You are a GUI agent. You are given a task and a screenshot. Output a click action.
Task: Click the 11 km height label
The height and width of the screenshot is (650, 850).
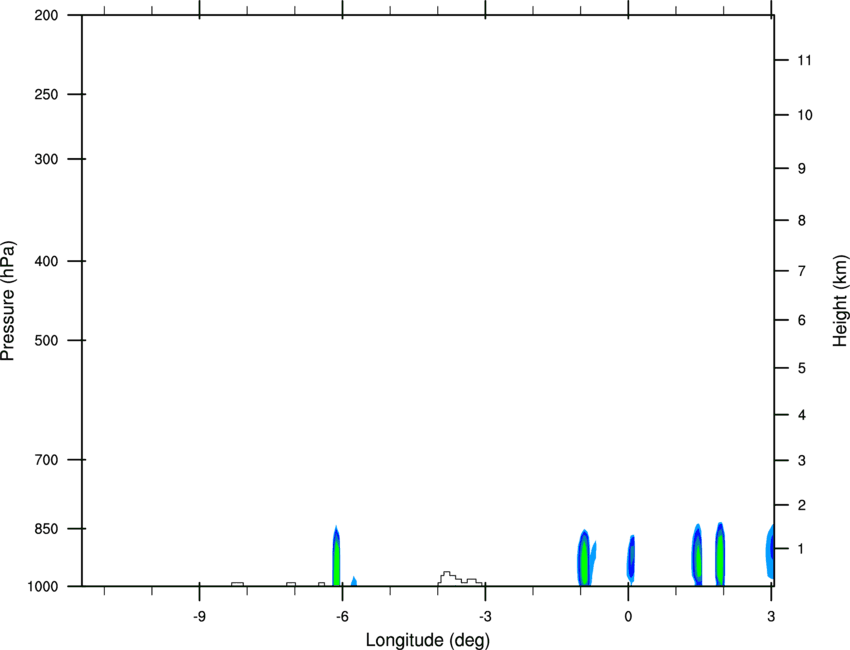point(804,60)
